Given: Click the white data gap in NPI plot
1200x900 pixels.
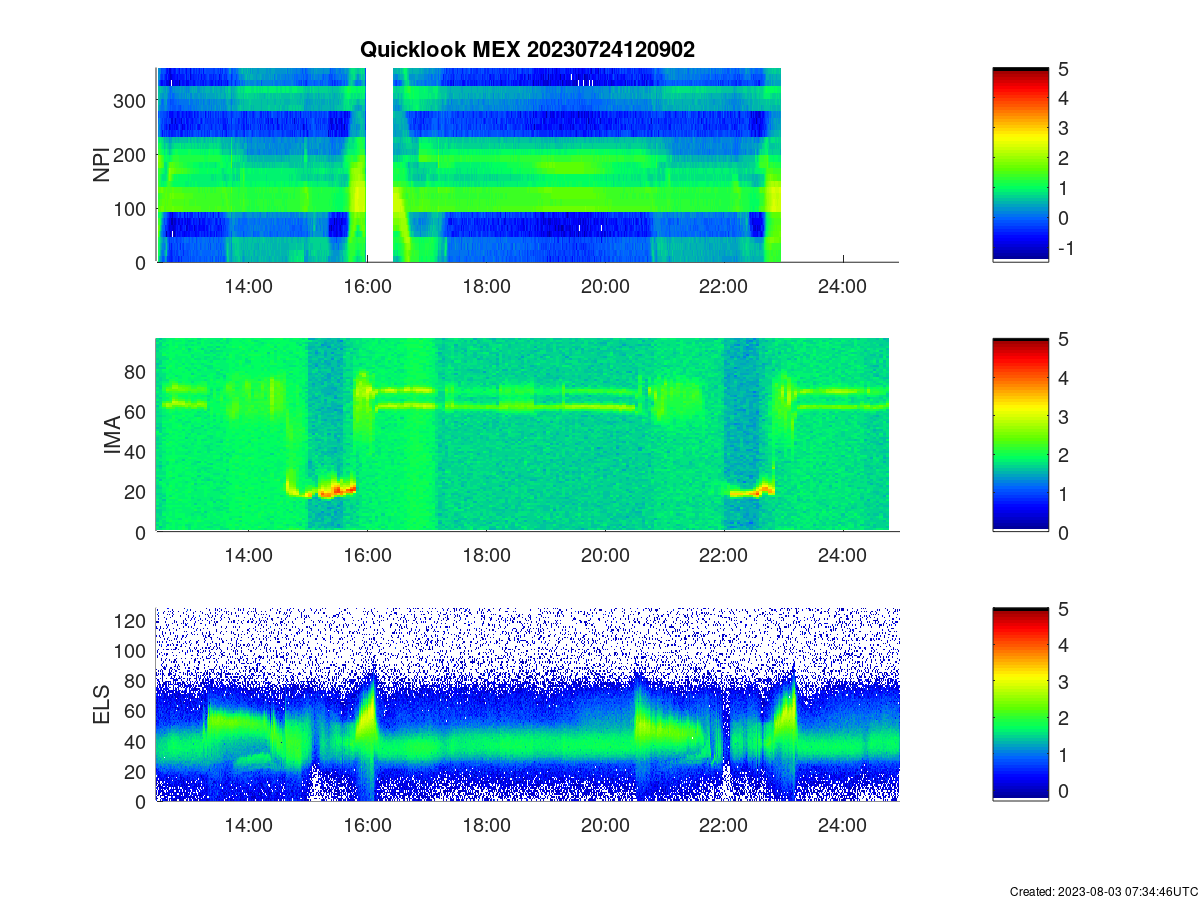Looking at the screenshot, I should pos(380,165).
